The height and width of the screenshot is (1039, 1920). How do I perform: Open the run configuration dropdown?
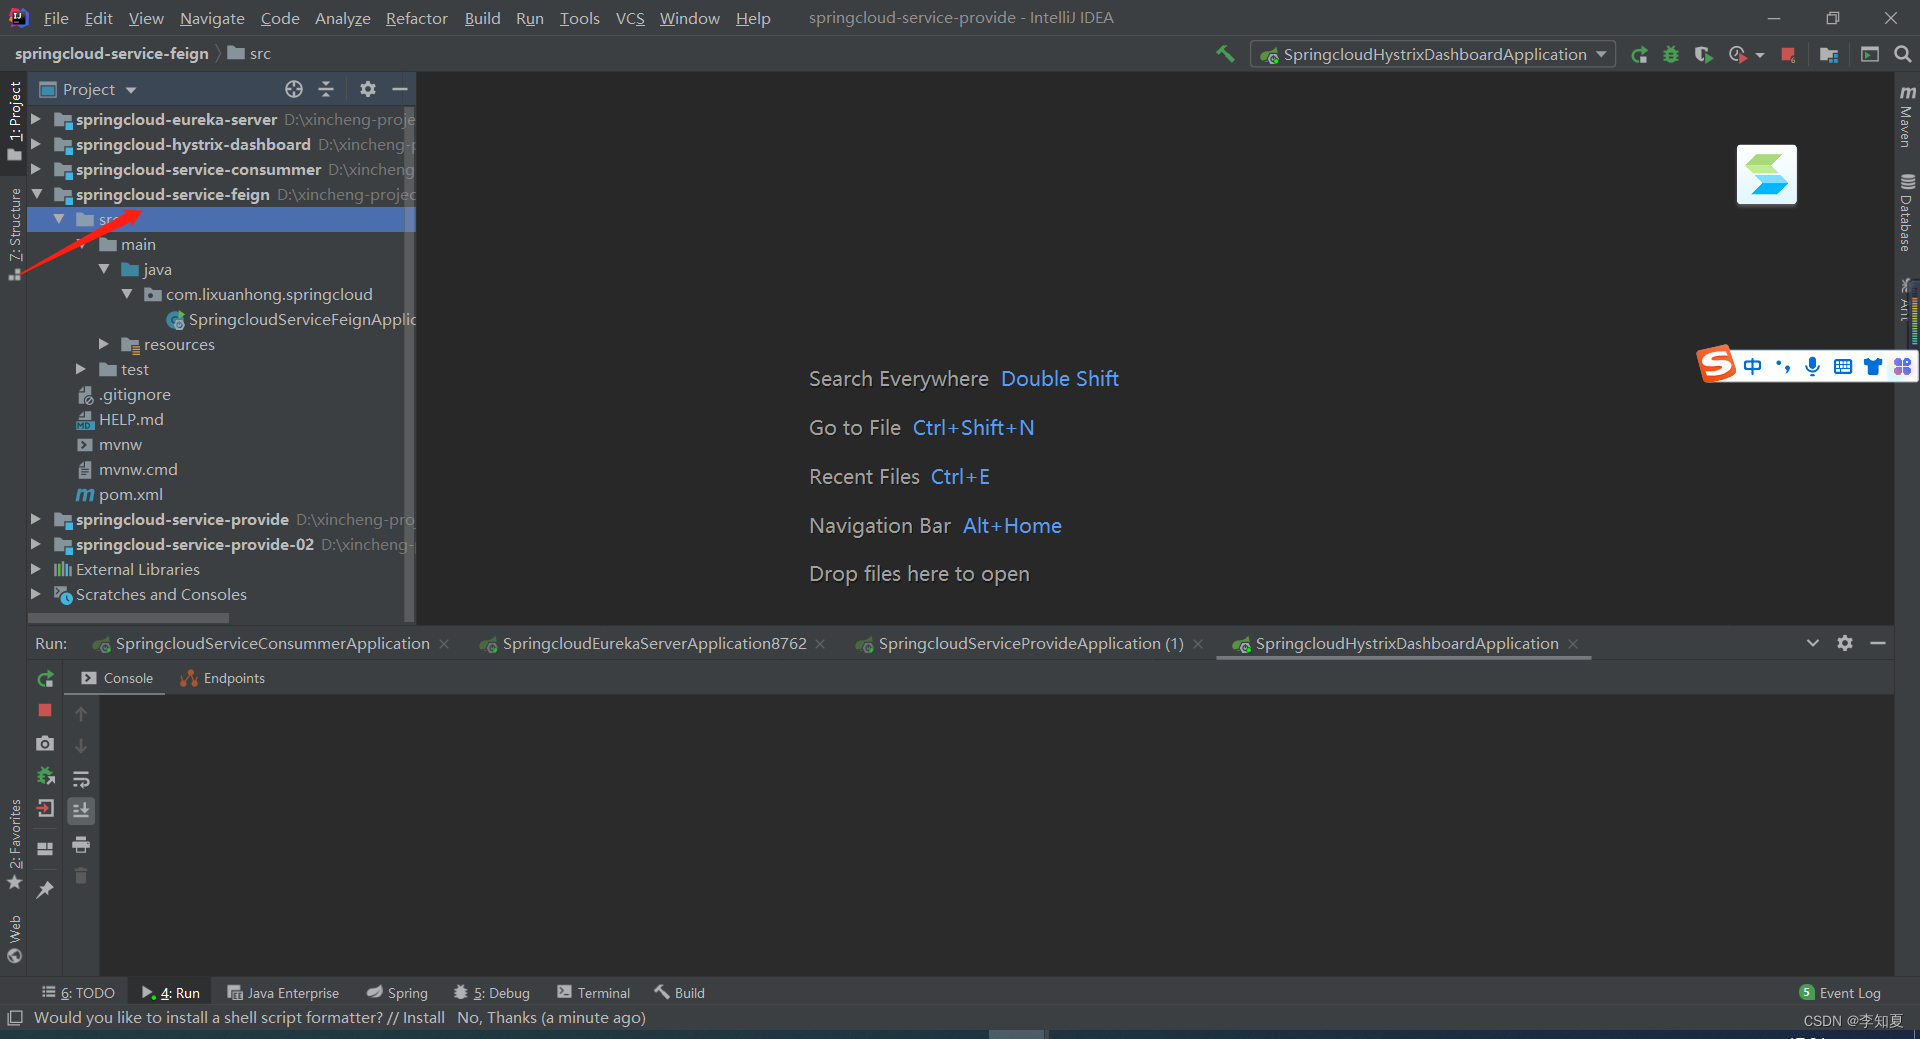tap(1433, 55)
